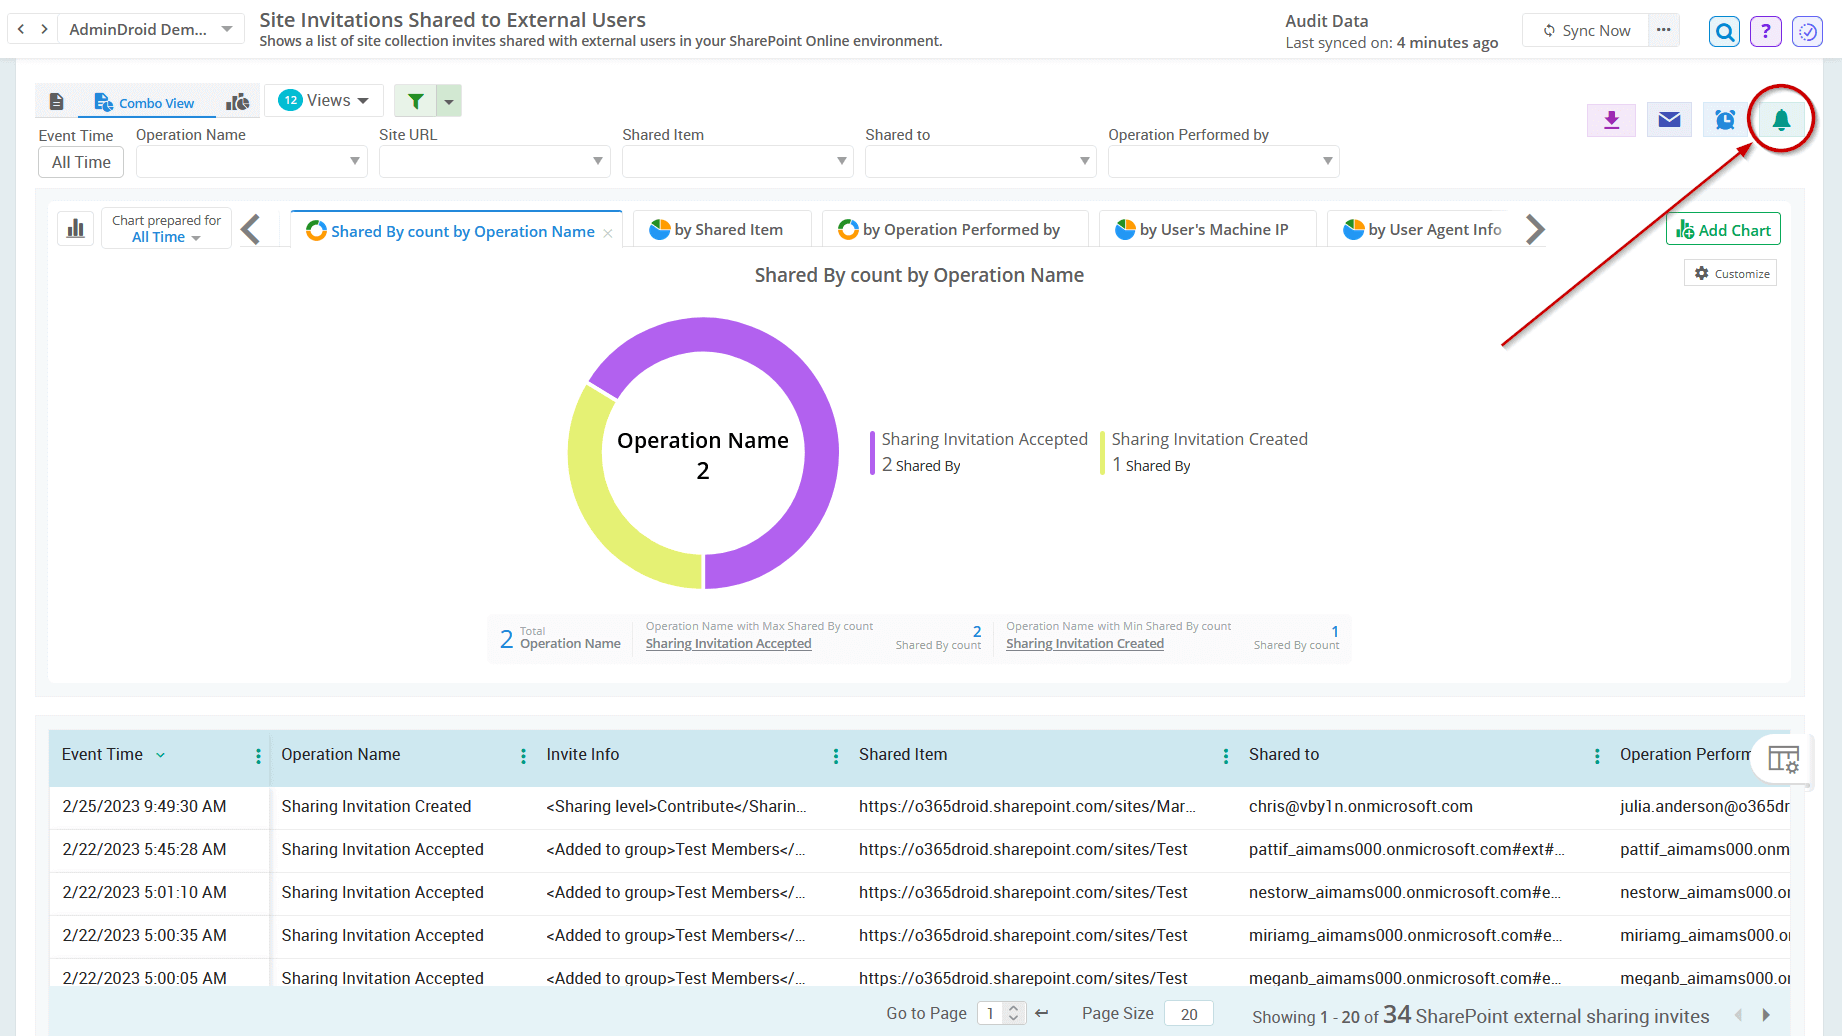Open column settings icon on the table header

coord(1782,760)
